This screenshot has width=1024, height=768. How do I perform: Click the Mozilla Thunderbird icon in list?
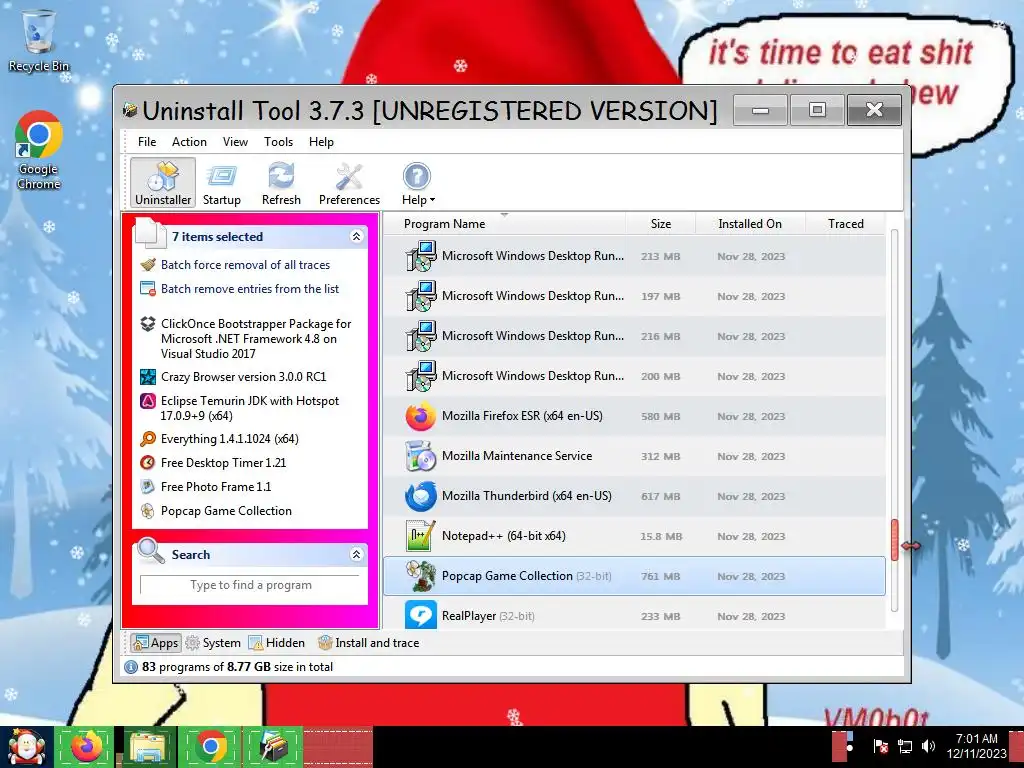(421, 496)
